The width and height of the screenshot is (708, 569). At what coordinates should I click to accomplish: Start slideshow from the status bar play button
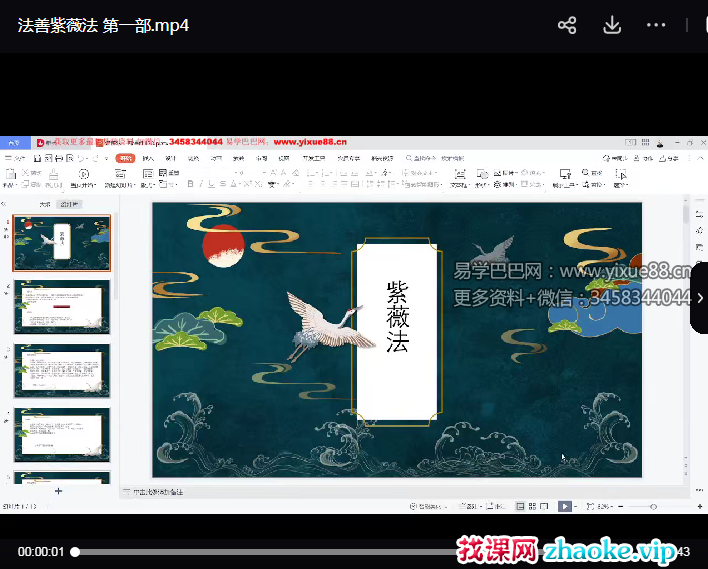(x=565, y=507)
